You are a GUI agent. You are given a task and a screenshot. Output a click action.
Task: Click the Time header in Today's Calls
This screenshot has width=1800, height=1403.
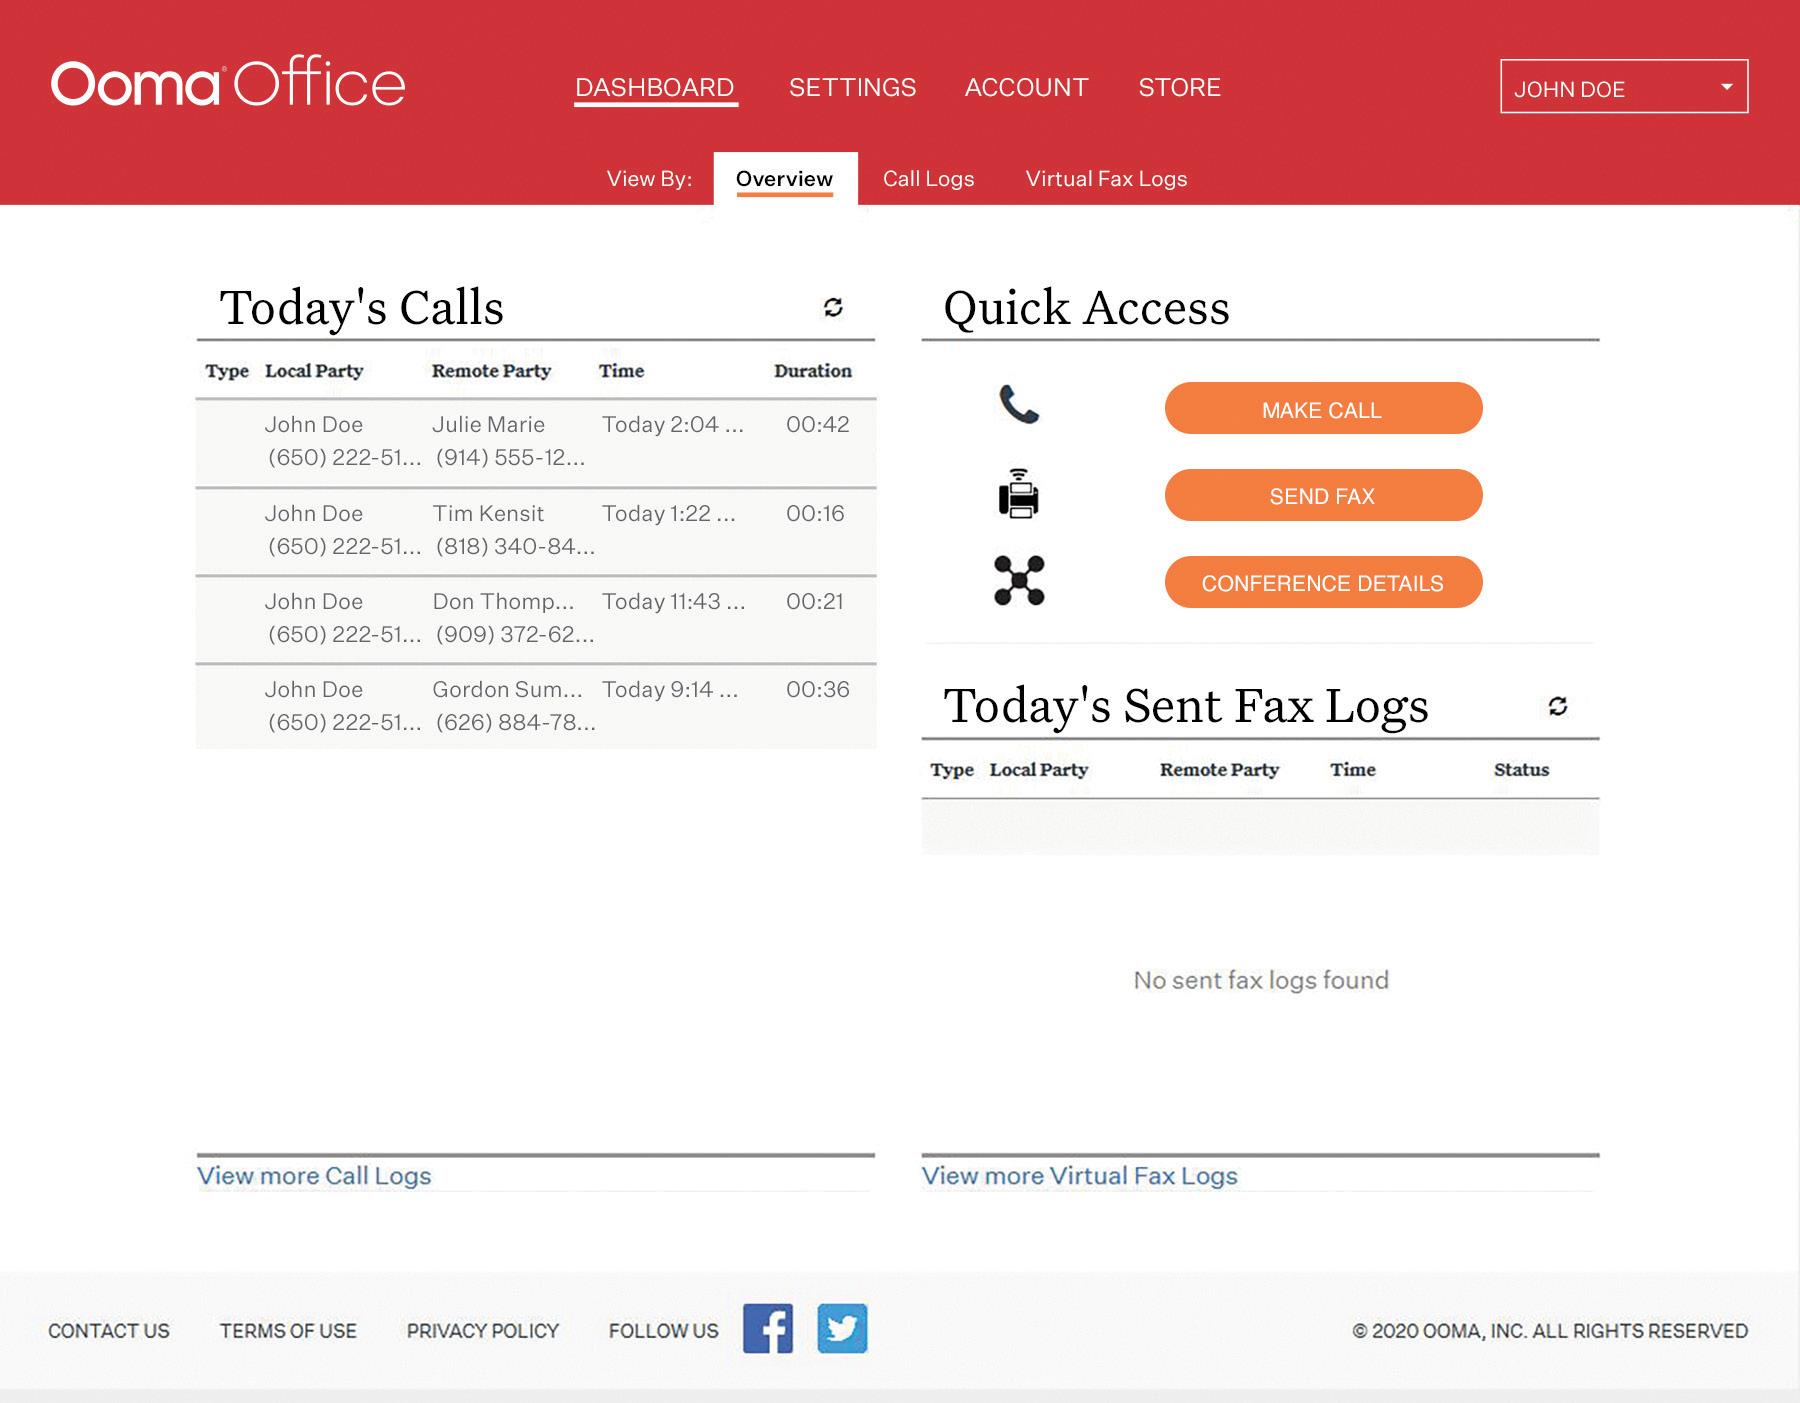(621, 371)
